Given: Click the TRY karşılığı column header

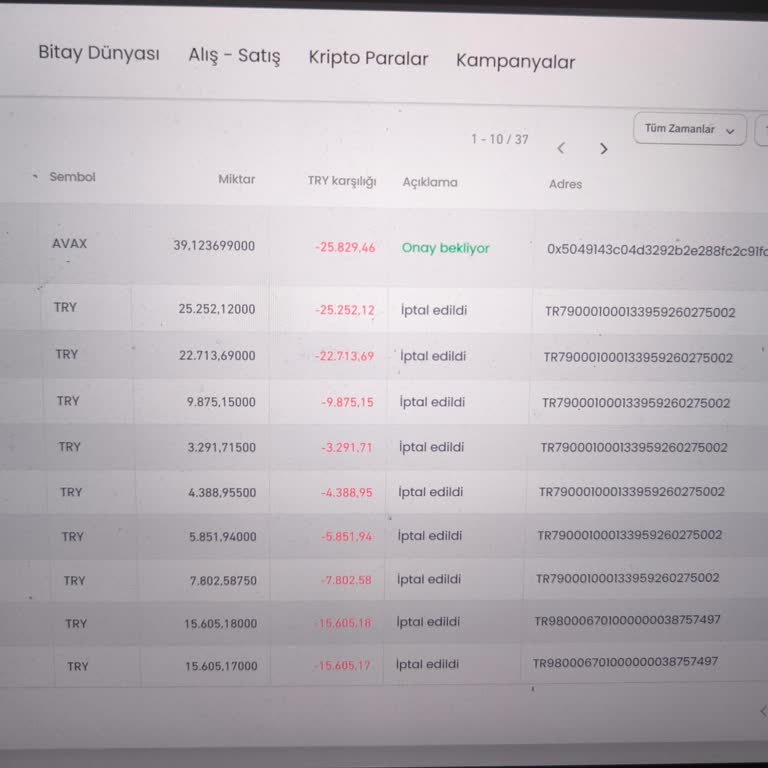Looking at the screenshot, I should point(342,181).
